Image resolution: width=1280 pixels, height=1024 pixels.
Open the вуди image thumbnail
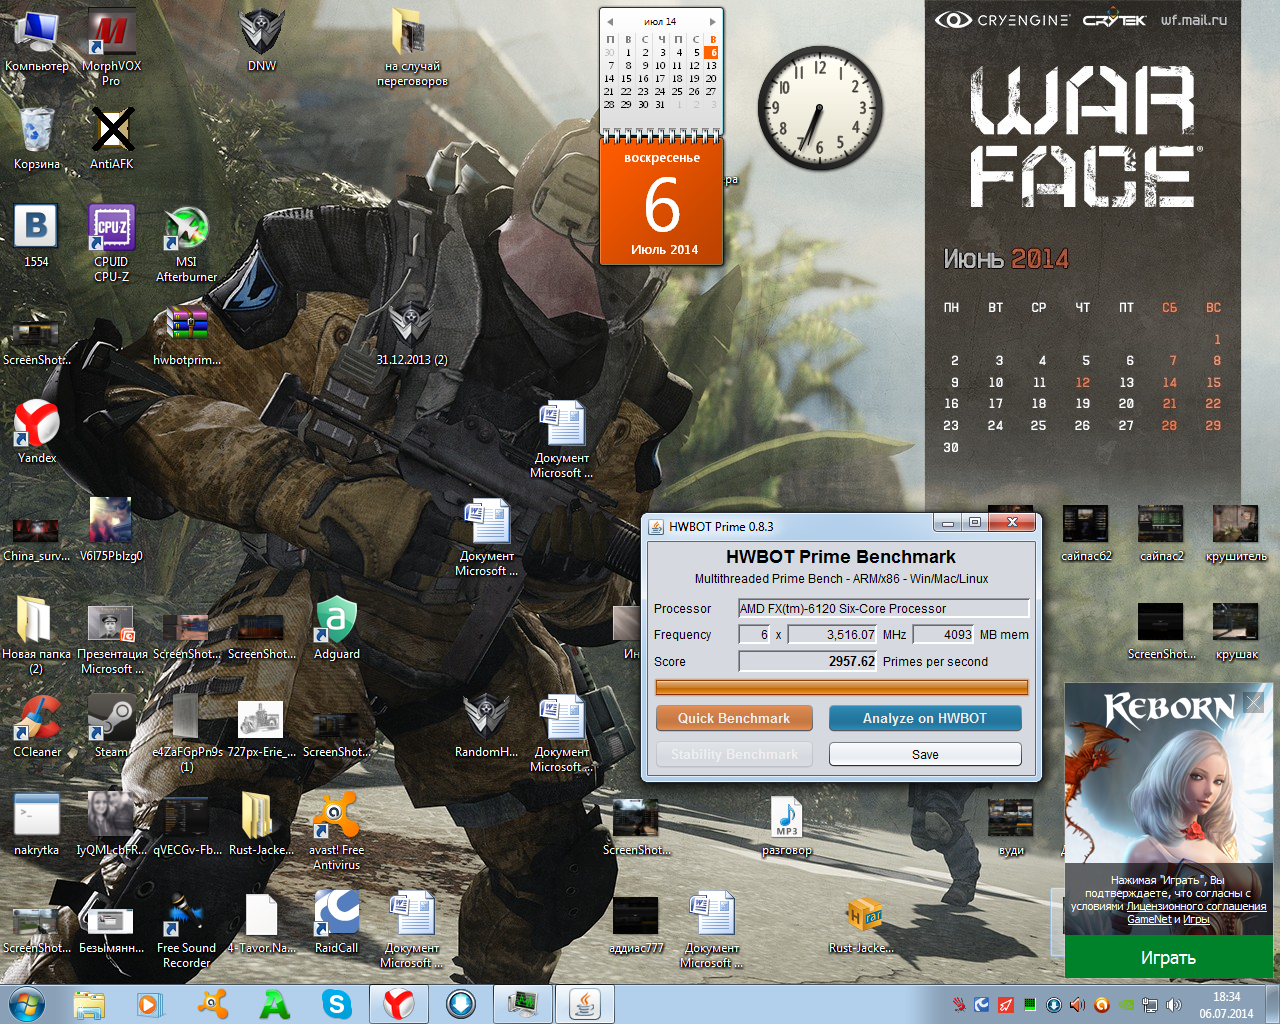tap(1011, 828)
